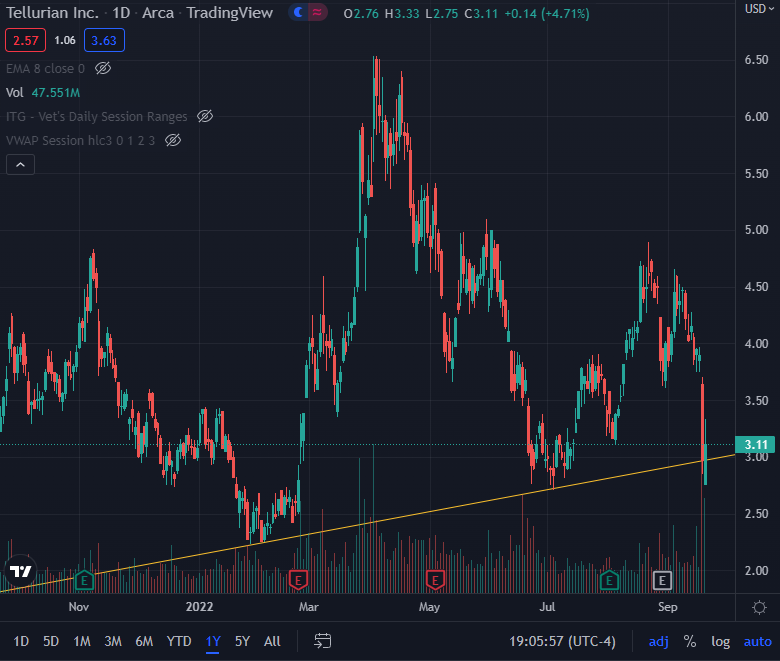Image resolution: width=780 pixels, height=661 pixels.
Task: Select the 1Y time range
Action: coord(213,641)
